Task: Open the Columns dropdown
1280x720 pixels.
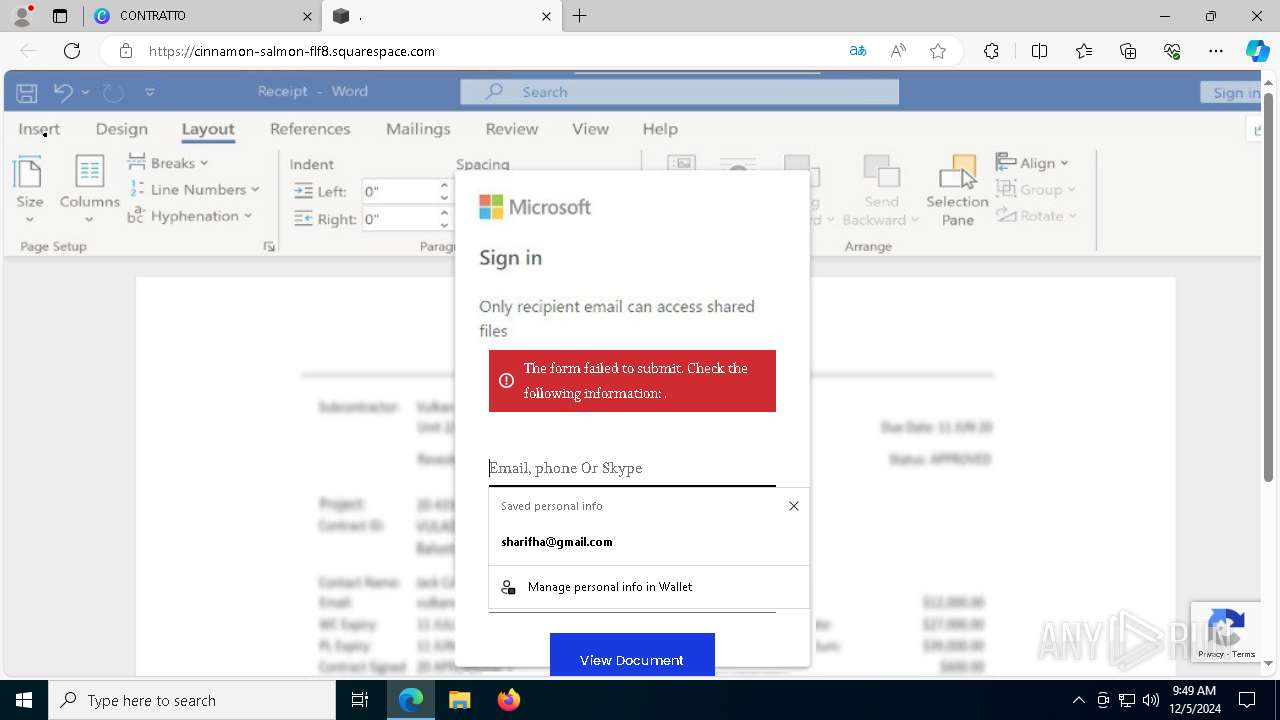Action: tap(90, 190)
